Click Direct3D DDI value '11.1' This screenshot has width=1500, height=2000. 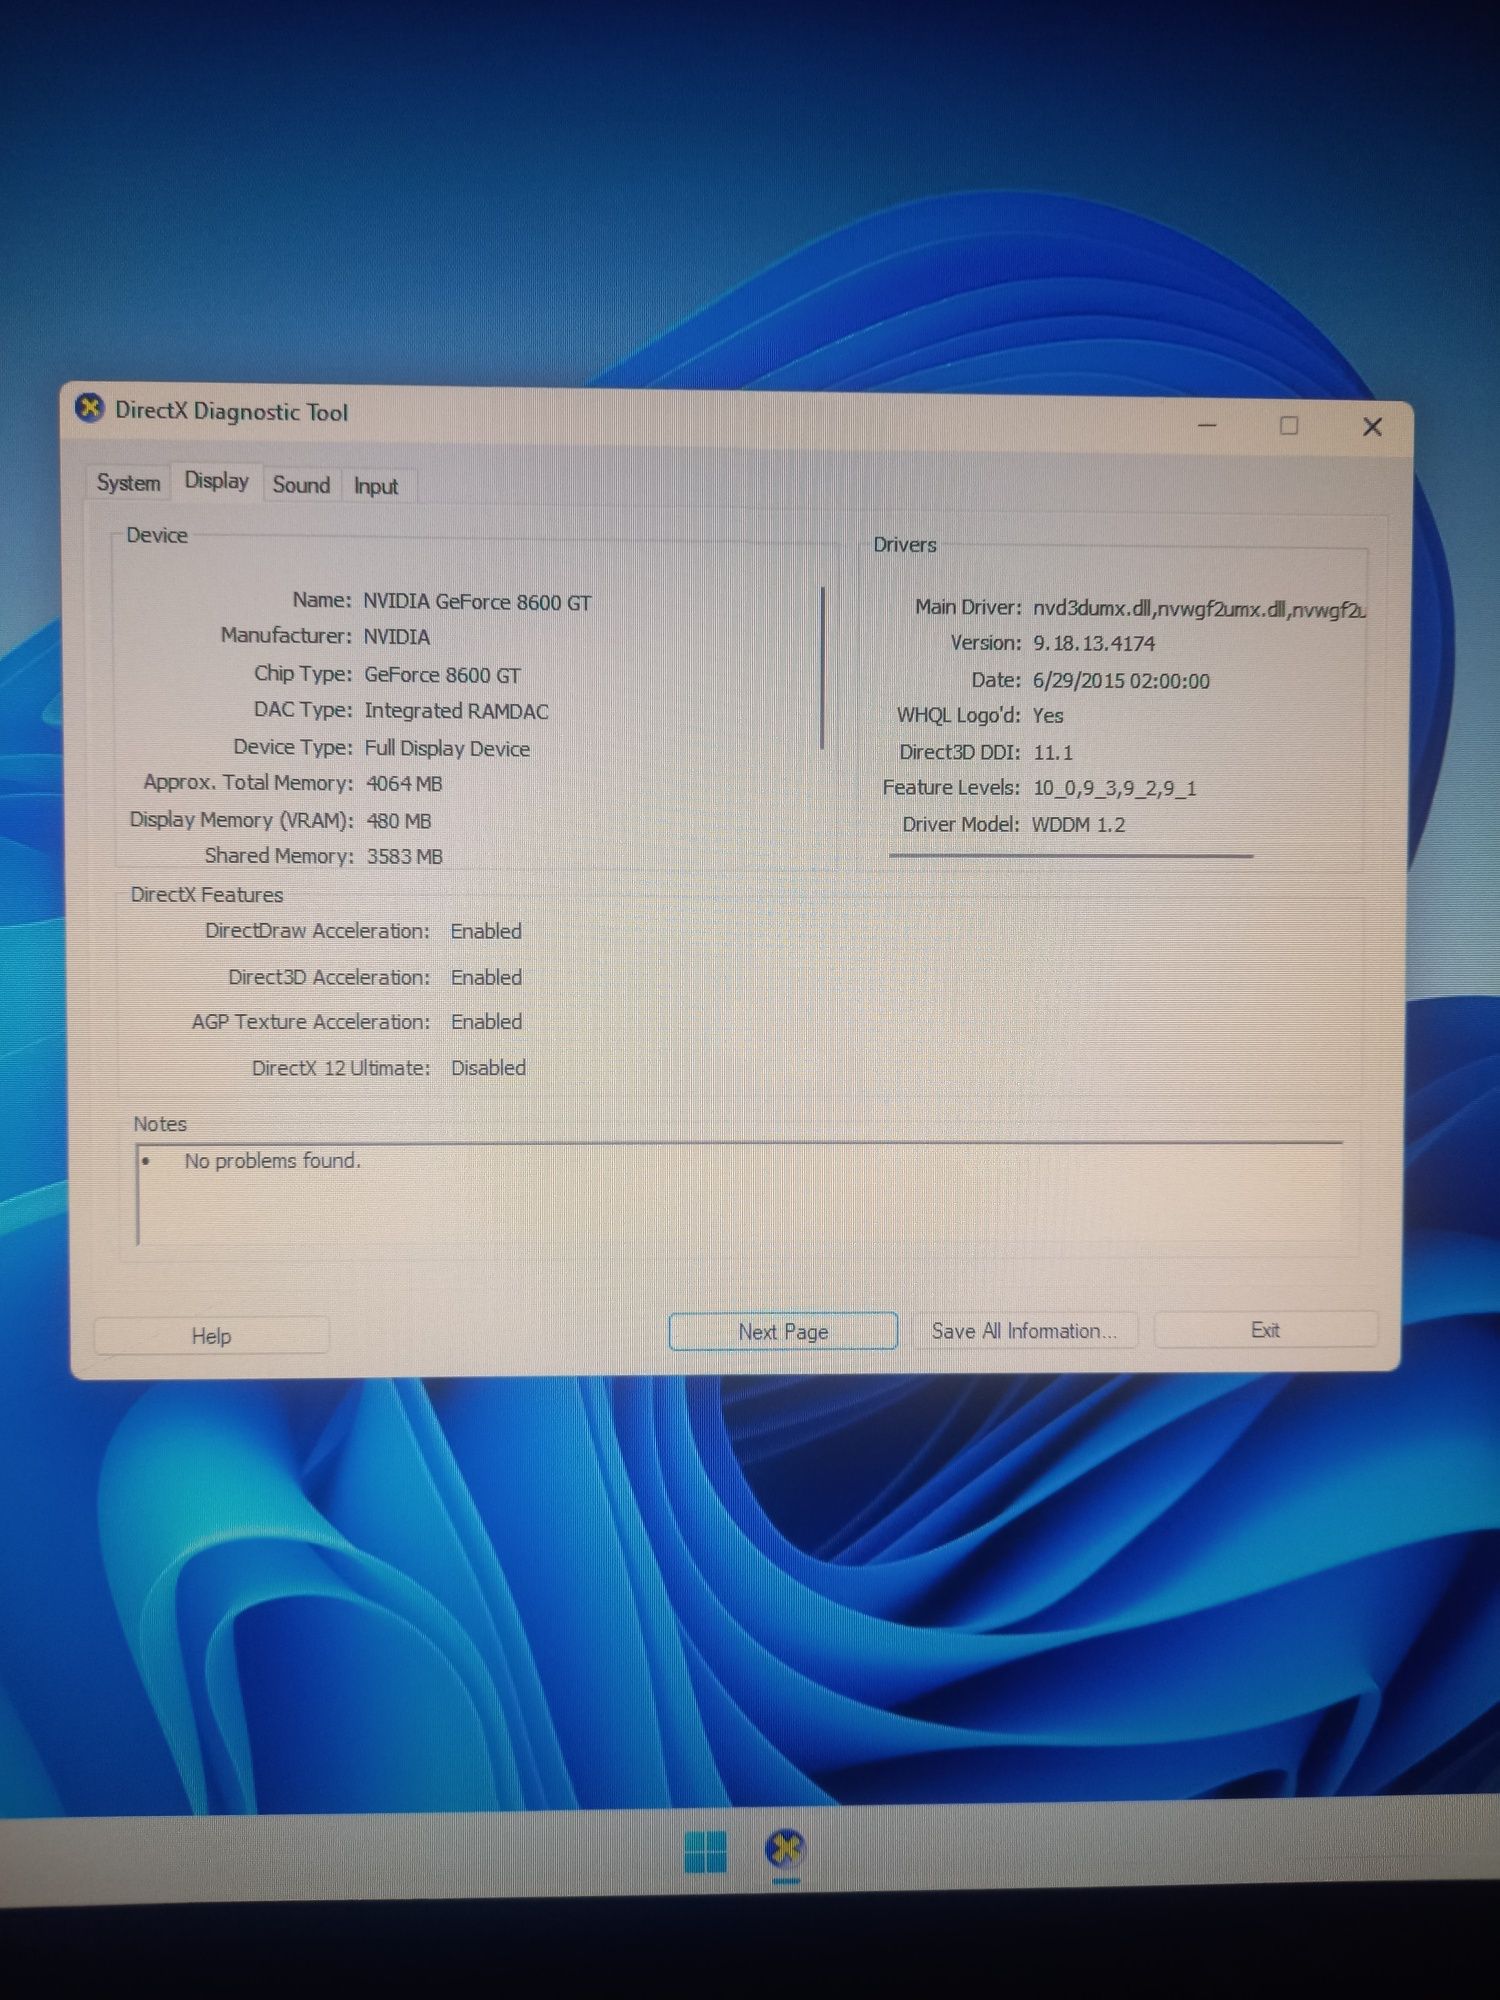(x=1053, y=753)
